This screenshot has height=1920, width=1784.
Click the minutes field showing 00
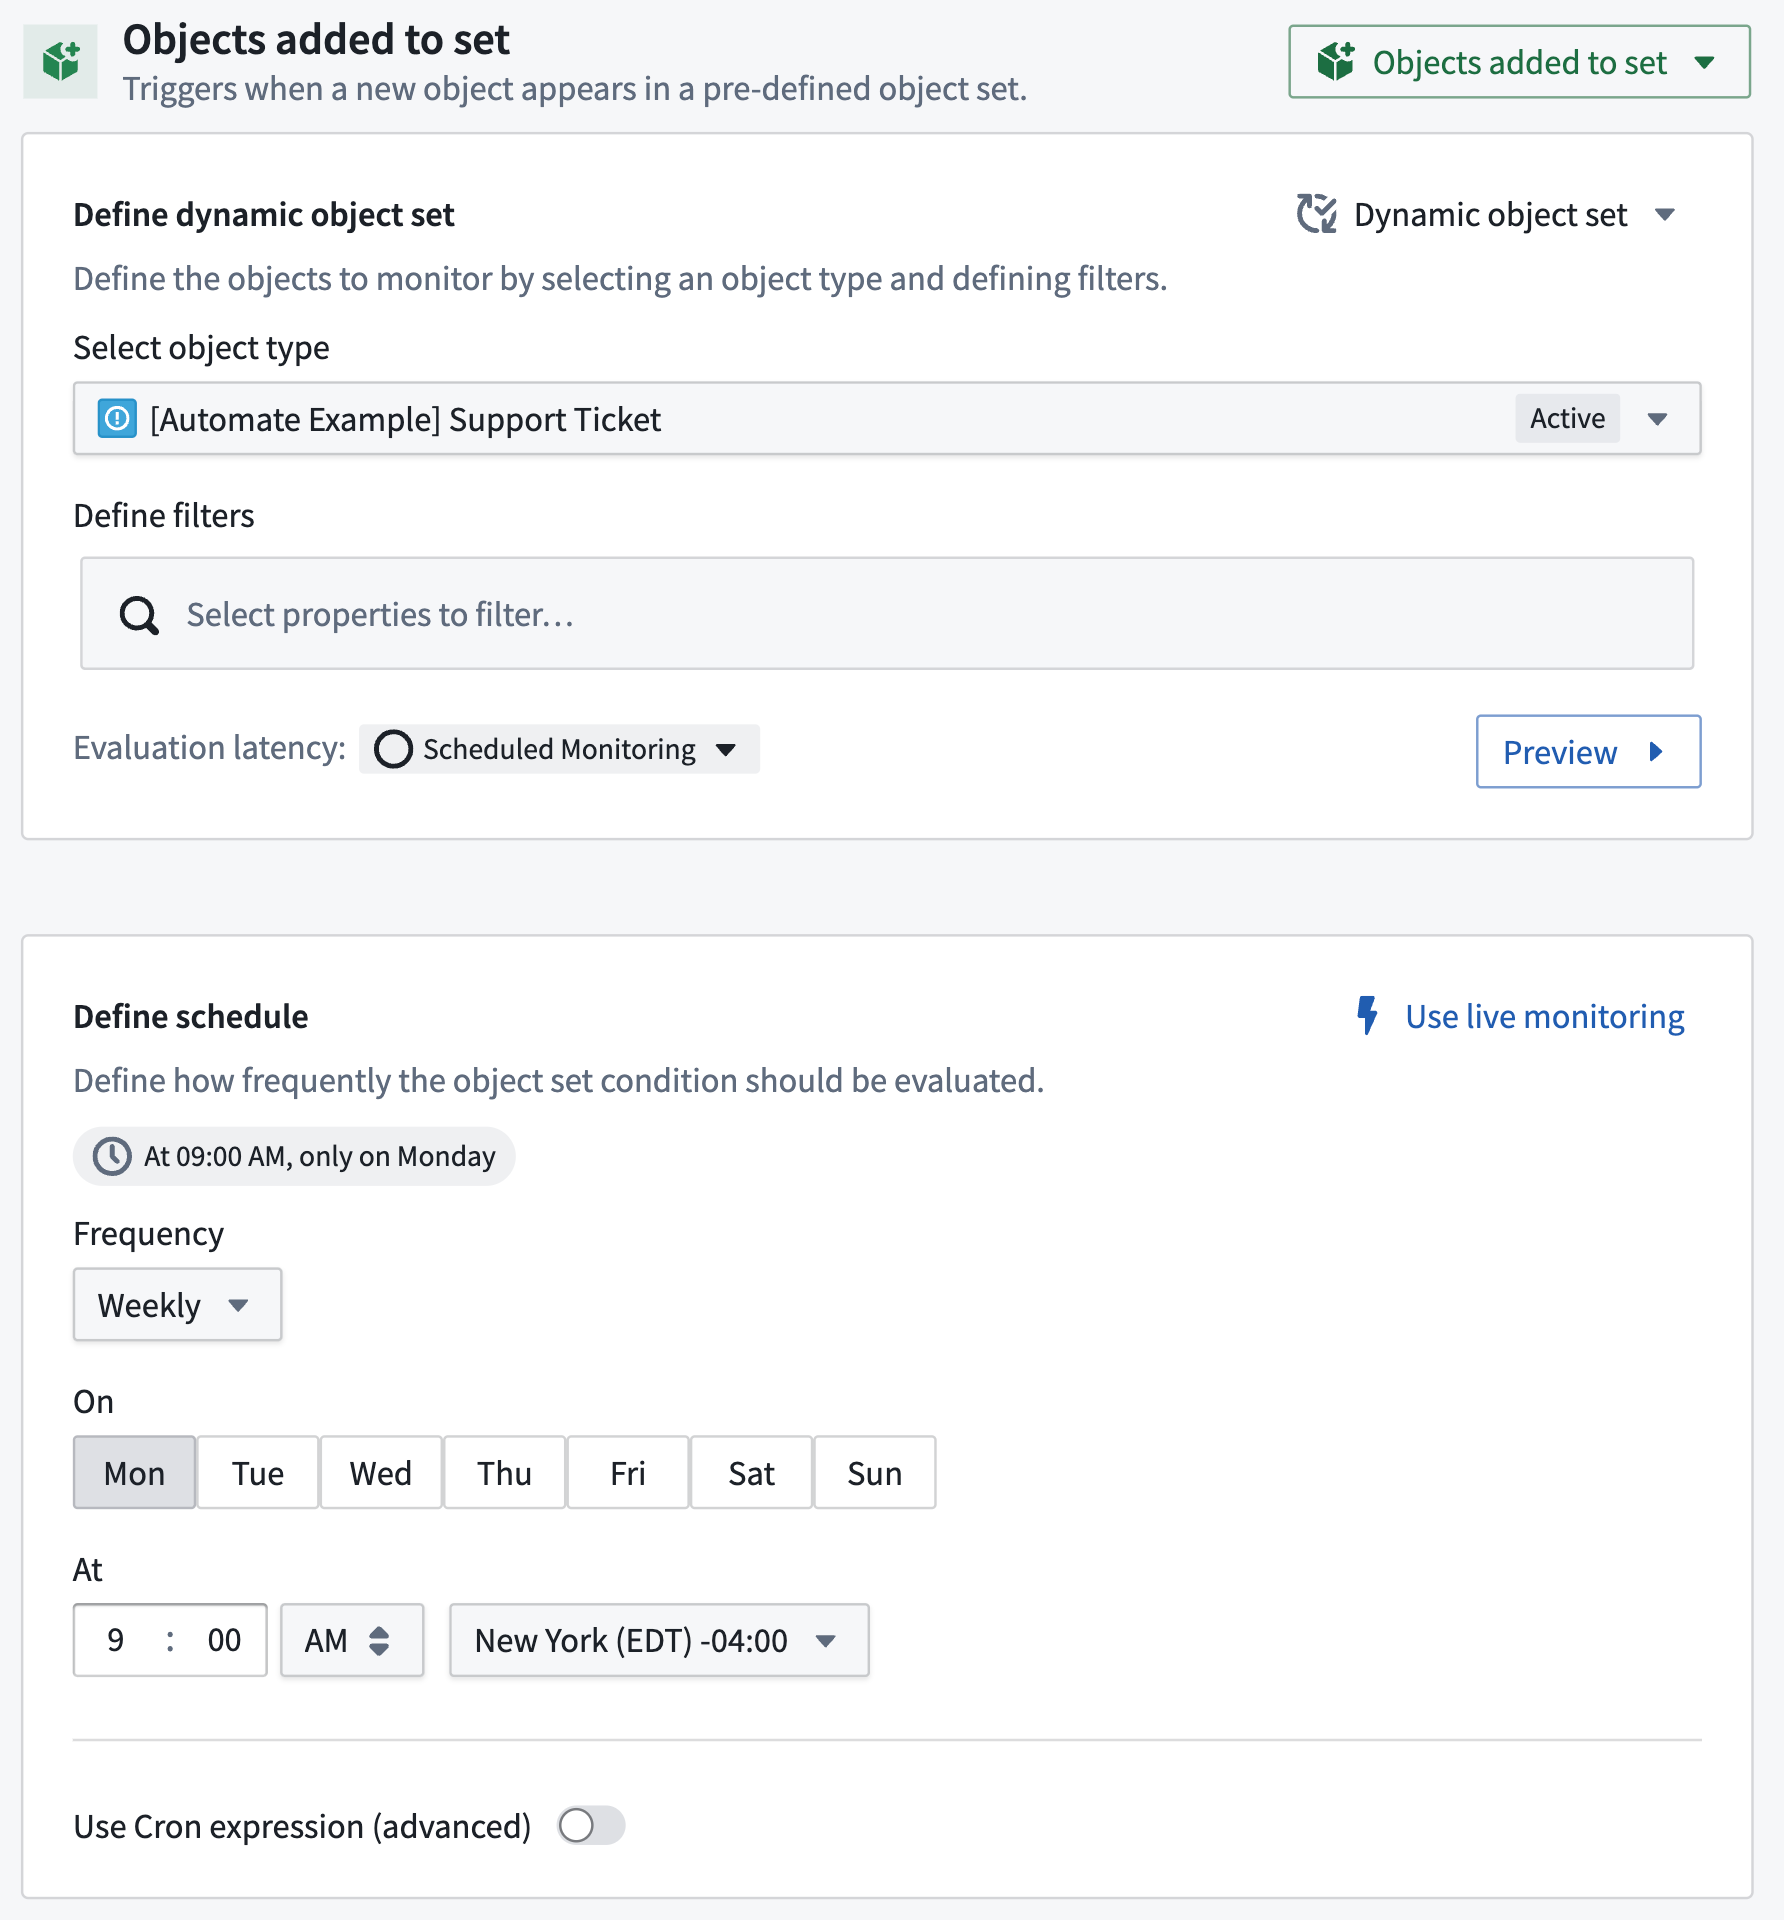tap(224, 1640)
